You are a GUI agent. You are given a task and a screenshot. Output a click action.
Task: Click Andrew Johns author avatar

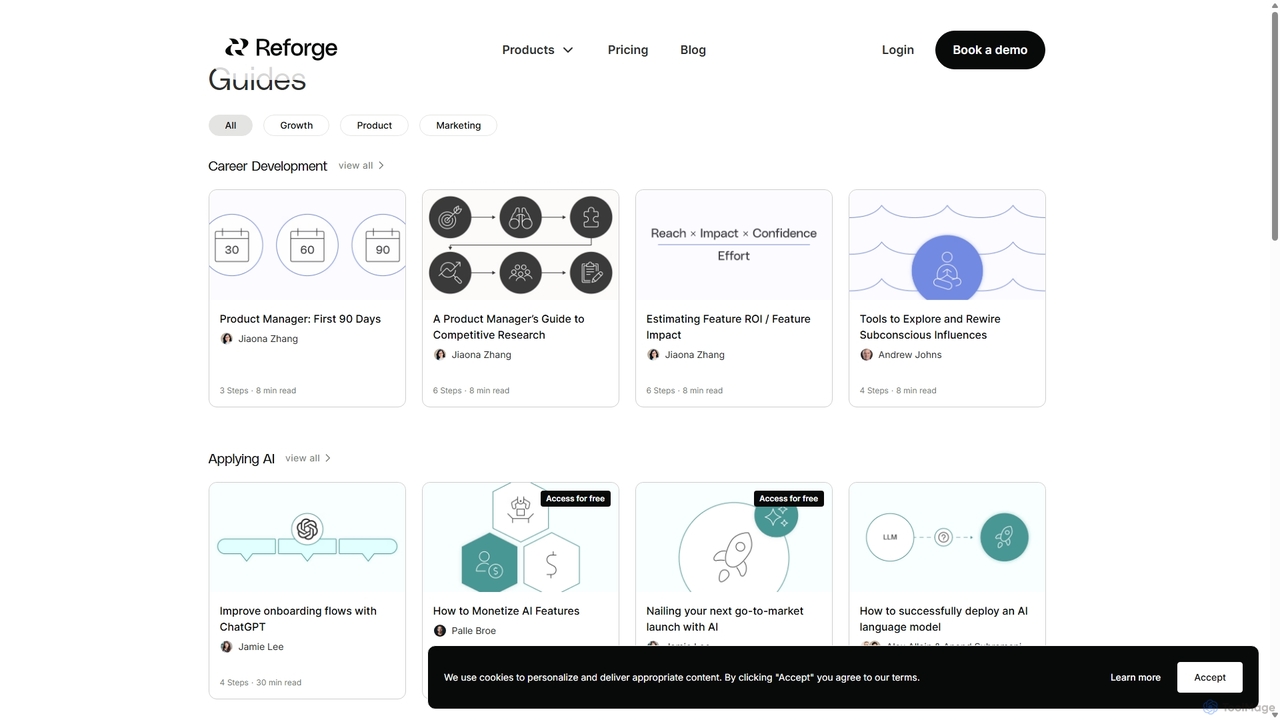point(866,355)
